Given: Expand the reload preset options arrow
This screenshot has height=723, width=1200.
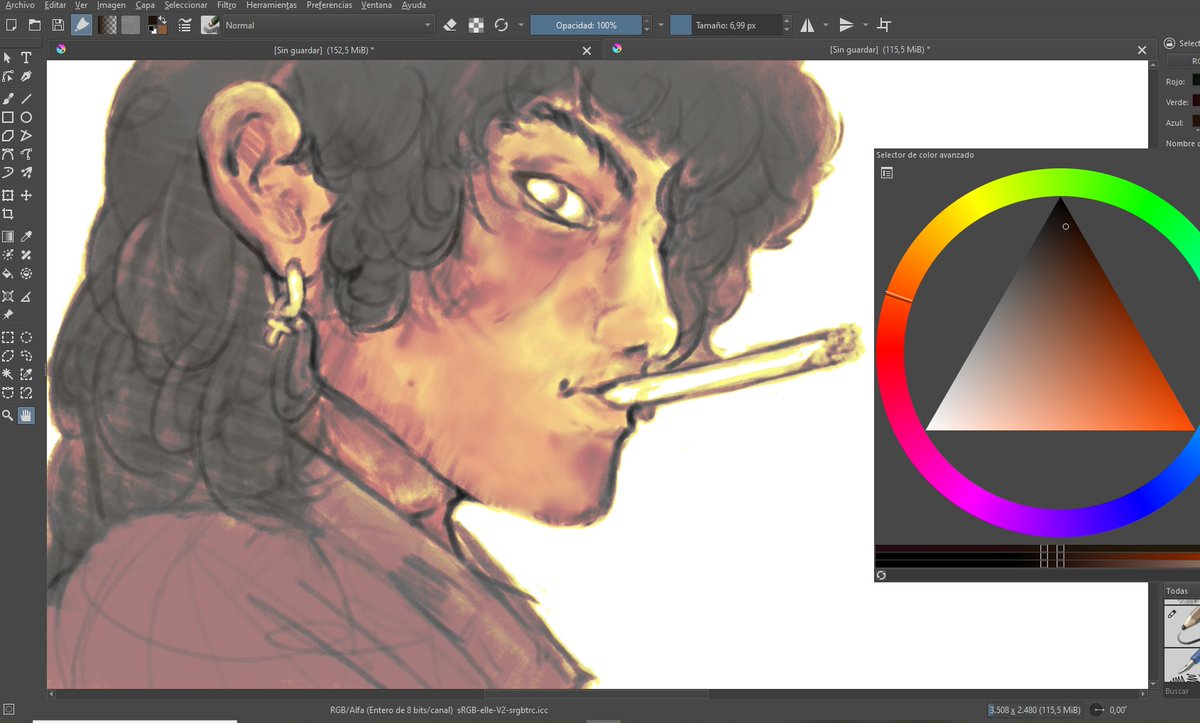Looking at the screenshot, I should [521, 24].
